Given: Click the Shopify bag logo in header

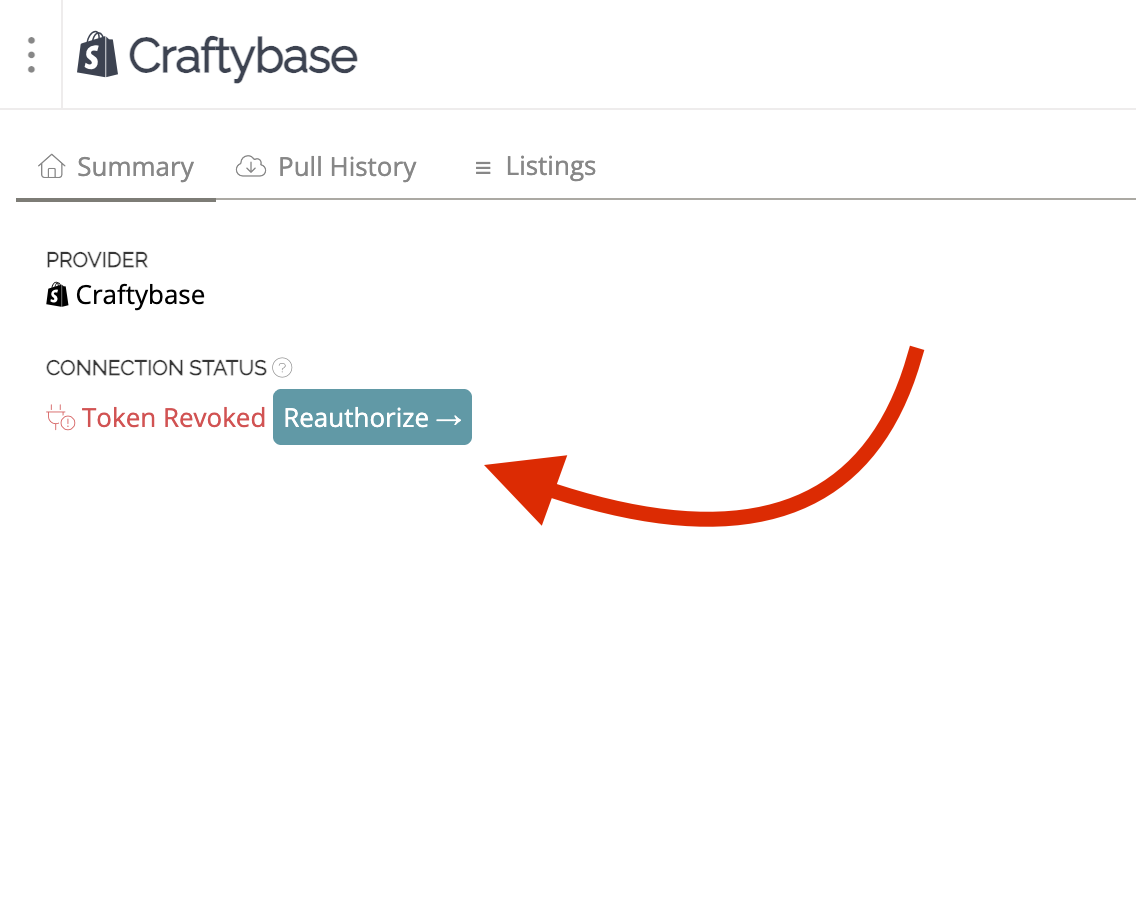Looking at the screenshot, I should (x=98, y=54).
